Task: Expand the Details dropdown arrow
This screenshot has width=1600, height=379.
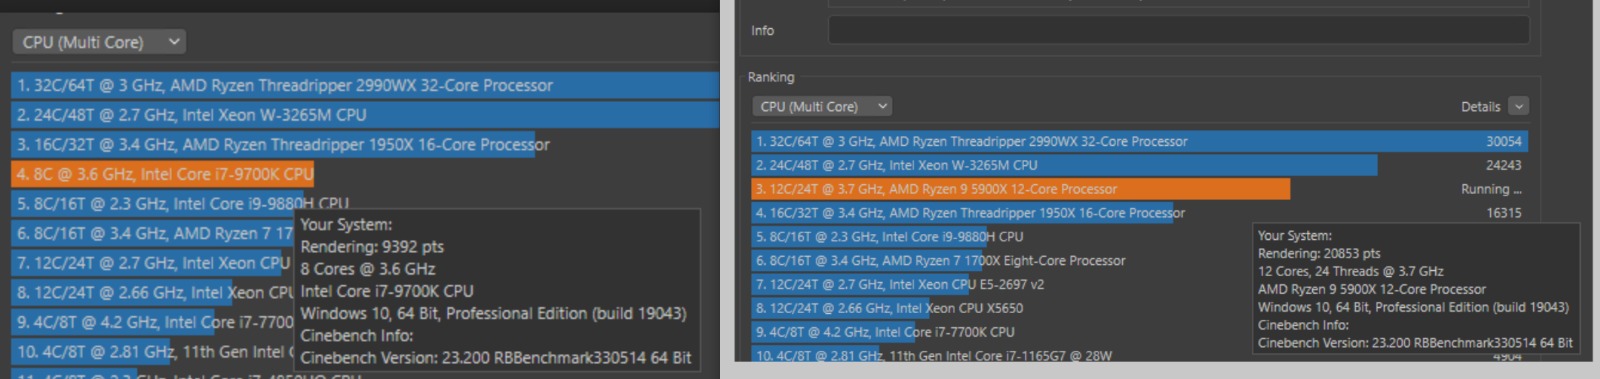Action: click(1519, 106)
